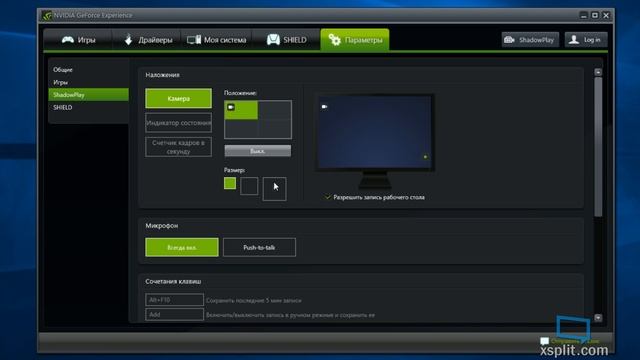Click the monitor preview image
Image resolution: width=640 pixels, height=360 pixels.
[x=374, y=141]
